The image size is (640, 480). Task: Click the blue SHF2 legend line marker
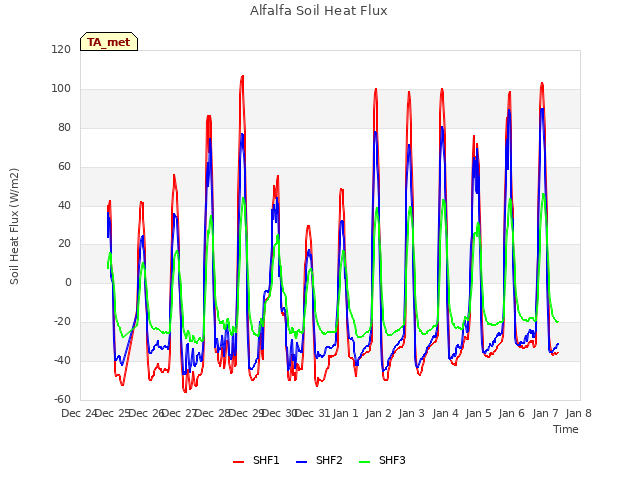pos(301,462)
